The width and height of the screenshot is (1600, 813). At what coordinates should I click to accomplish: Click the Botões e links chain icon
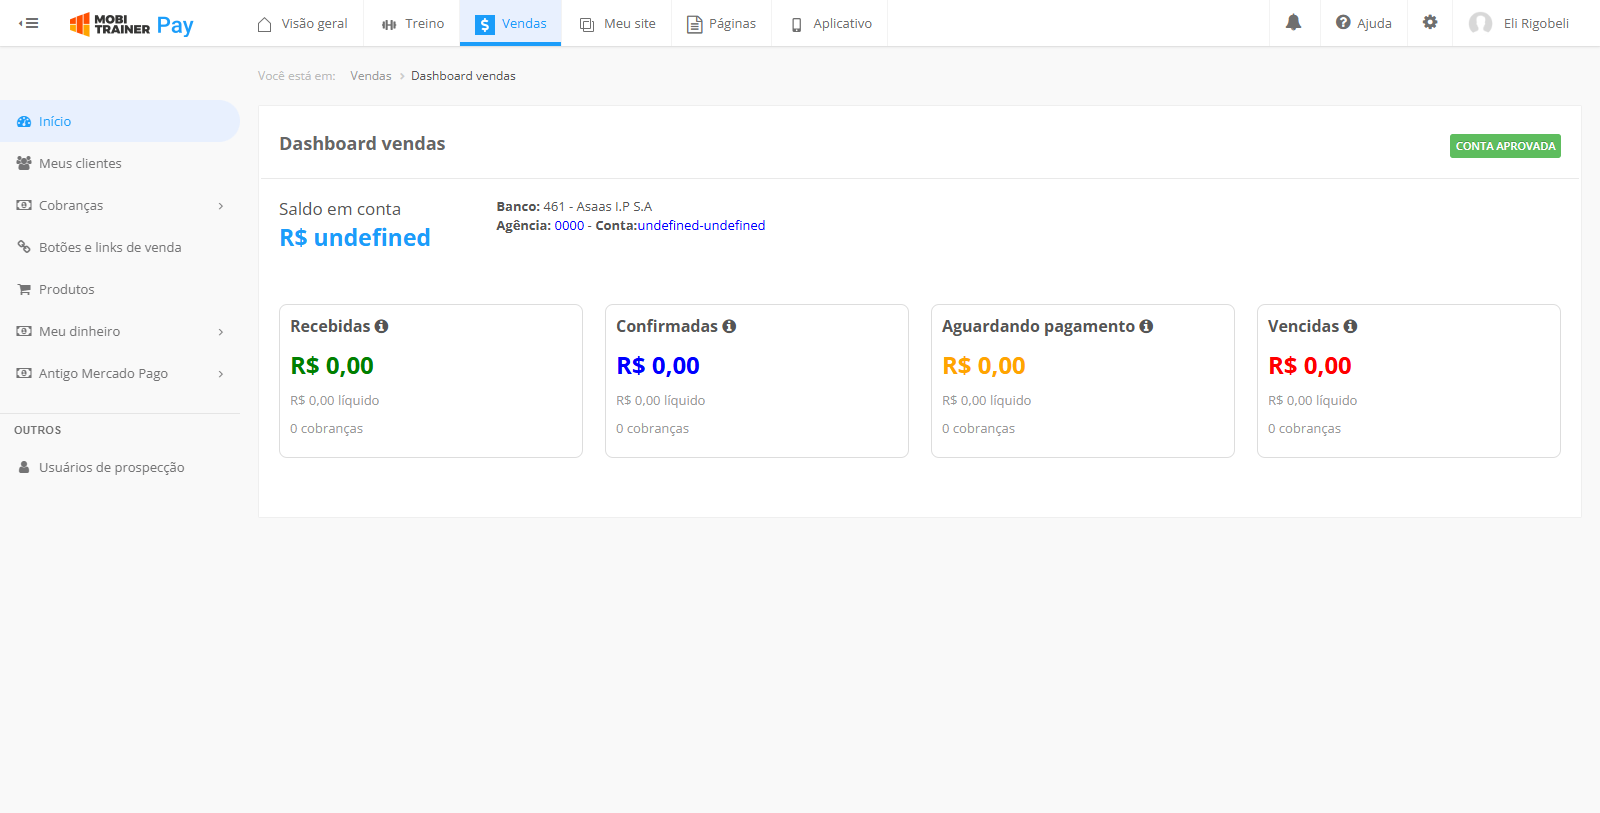pos(24,247)
